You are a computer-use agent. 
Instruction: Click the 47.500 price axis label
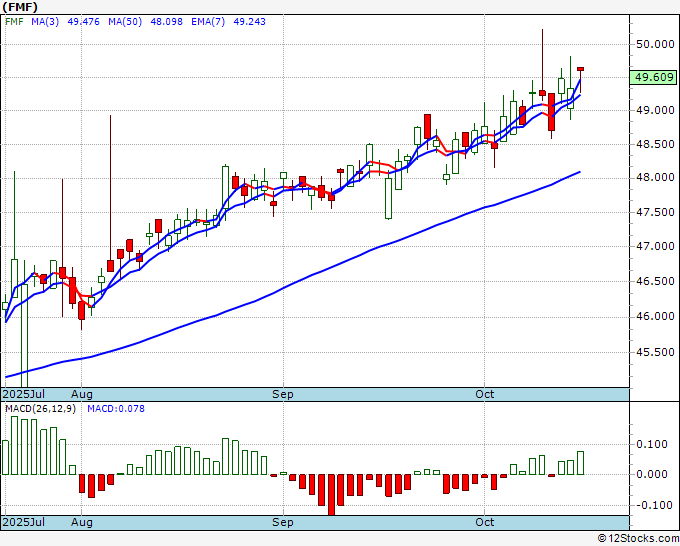pyautogui.click(x=655, y=213)
